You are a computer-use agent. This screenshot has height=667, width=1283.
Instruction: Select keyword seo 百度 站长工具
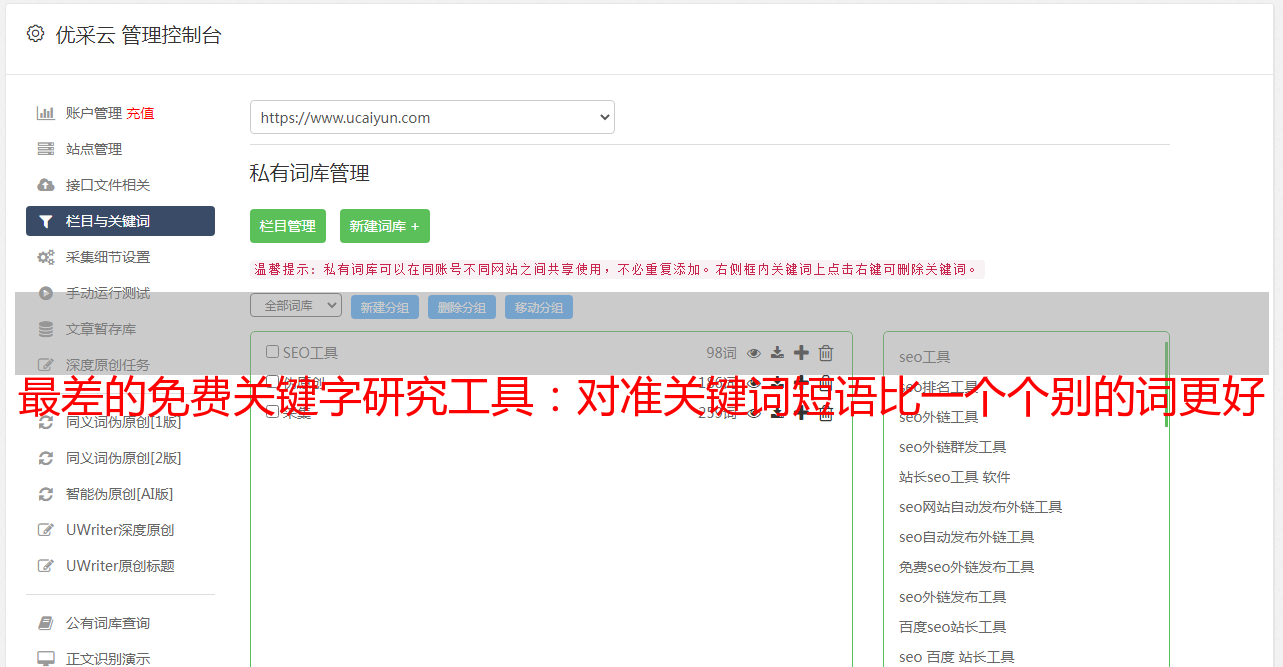pyautogui.click(x=957, y=657)
